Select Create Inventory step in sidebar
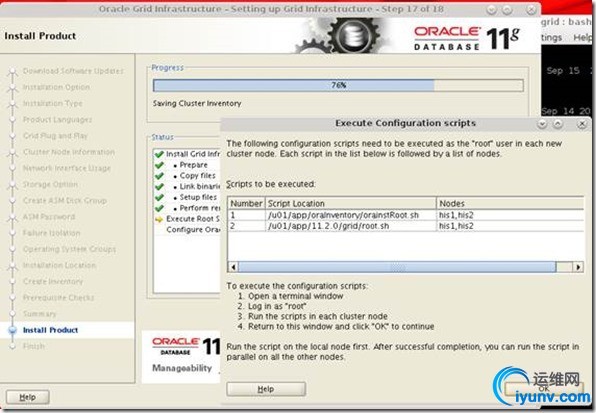 (x=53, y=281)
